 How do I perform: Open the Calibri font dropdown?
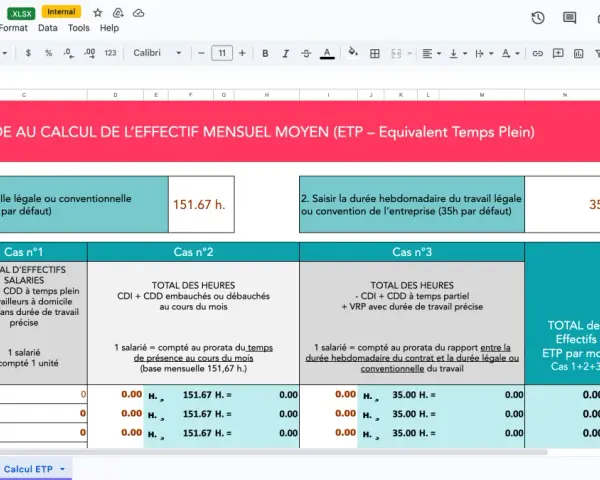click(157, 53)
